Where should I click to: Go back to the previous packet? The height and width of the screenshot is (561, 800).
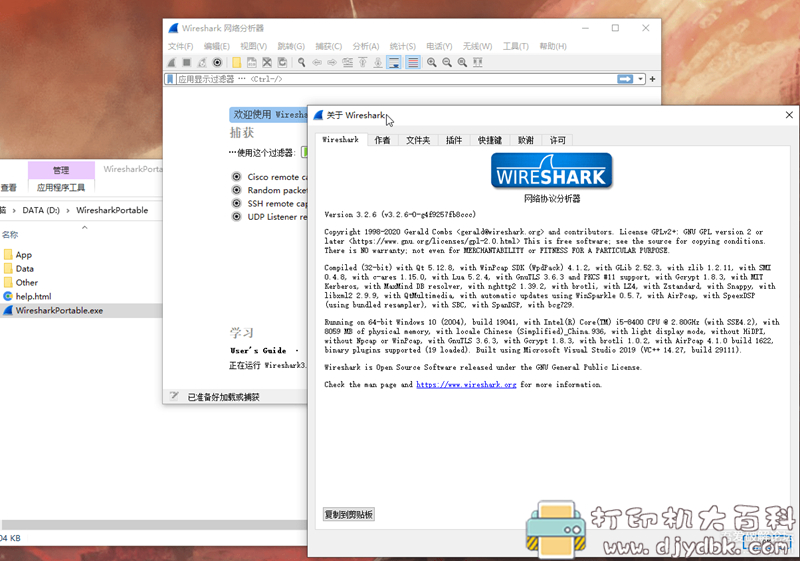pyautogui.click(x=317, y=62)
